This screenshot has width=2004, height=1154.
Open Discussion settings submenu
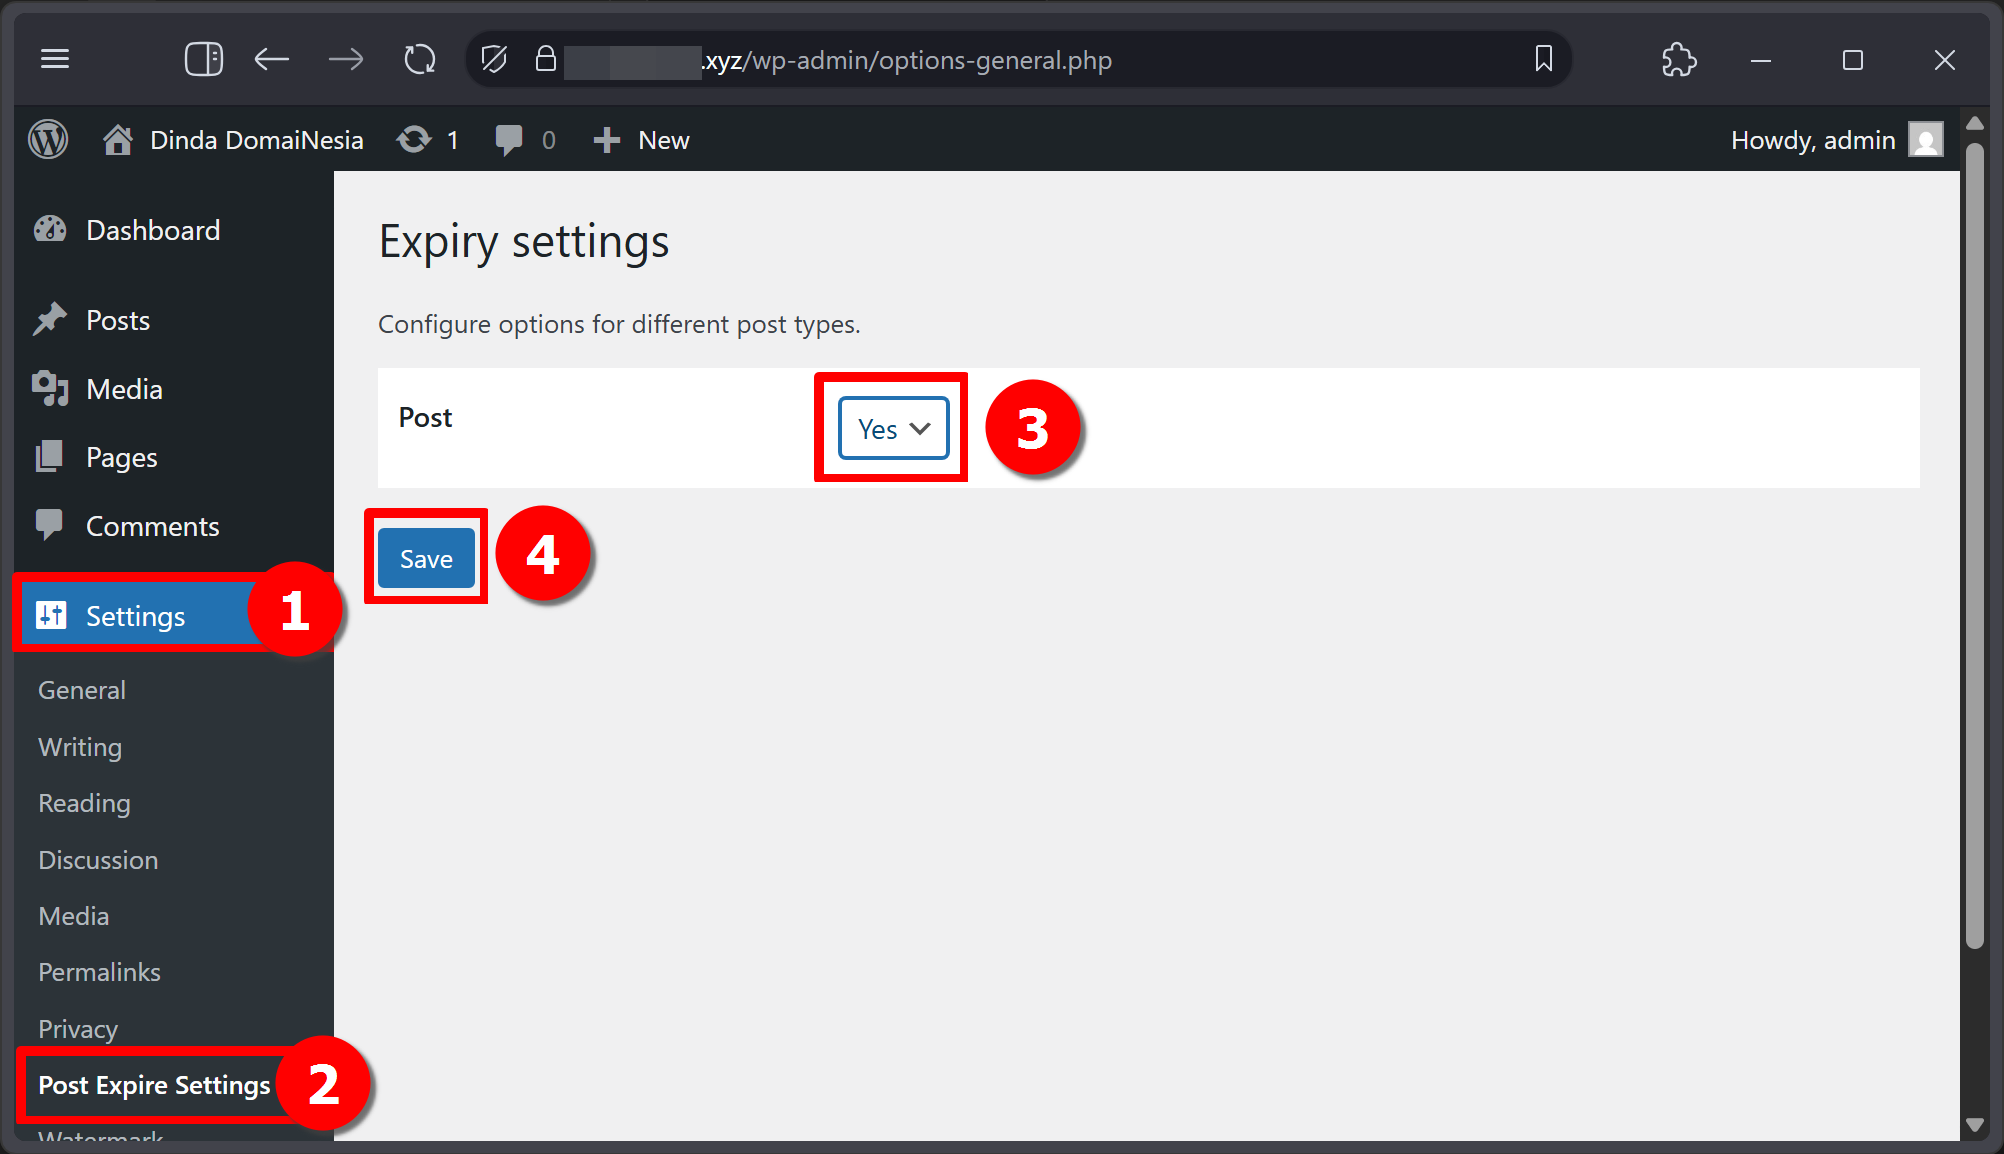coord(98,860)
